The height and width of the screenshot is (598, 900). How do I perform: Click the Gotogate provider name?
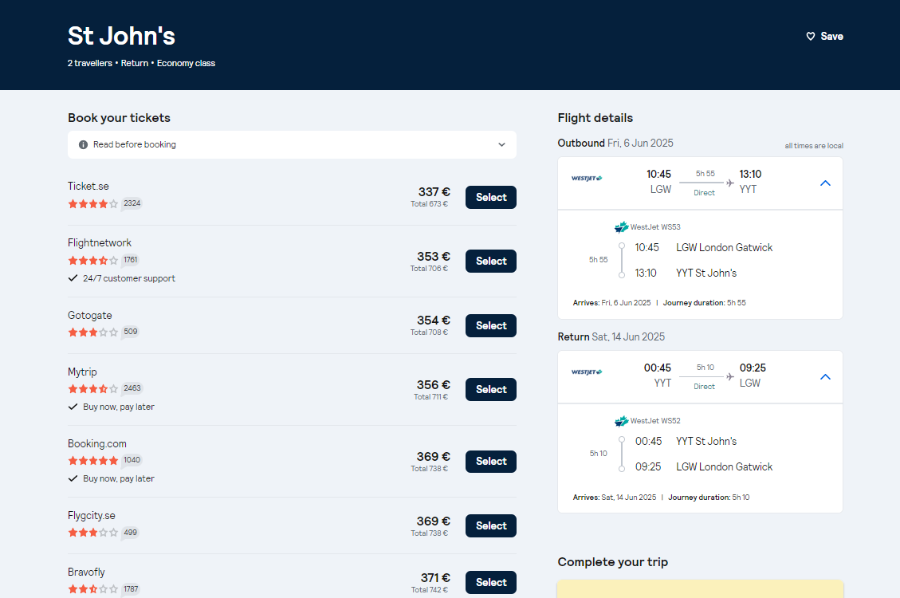click(x=90, y=316)
